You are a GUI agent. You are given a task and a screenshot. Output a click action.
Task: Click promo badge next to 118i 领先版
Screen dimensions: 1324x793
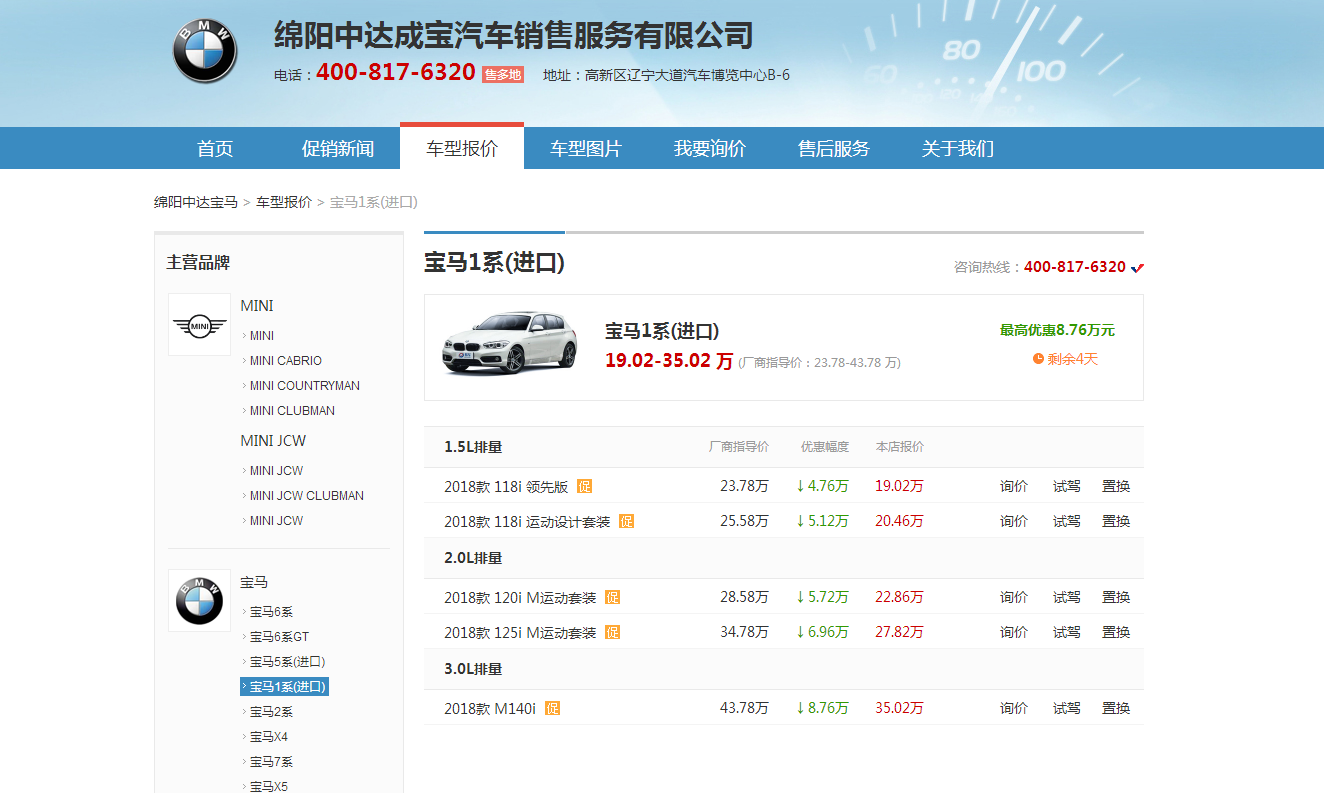click(x=584, y=487)
